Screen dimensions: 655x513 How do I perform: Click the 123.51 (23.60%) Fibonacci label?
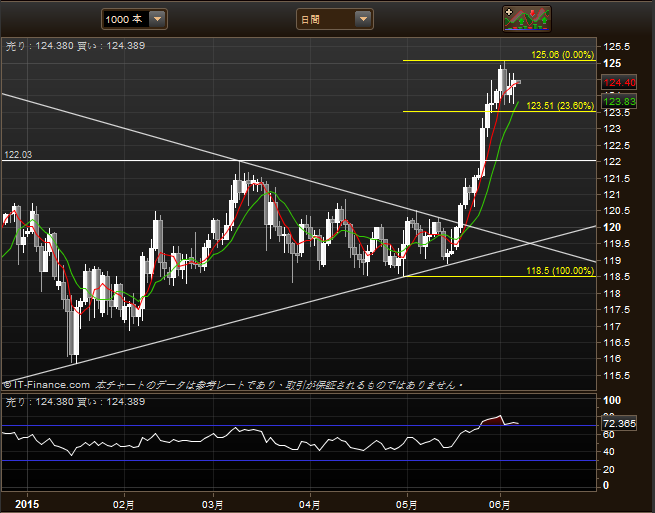(x=560, y=106)
